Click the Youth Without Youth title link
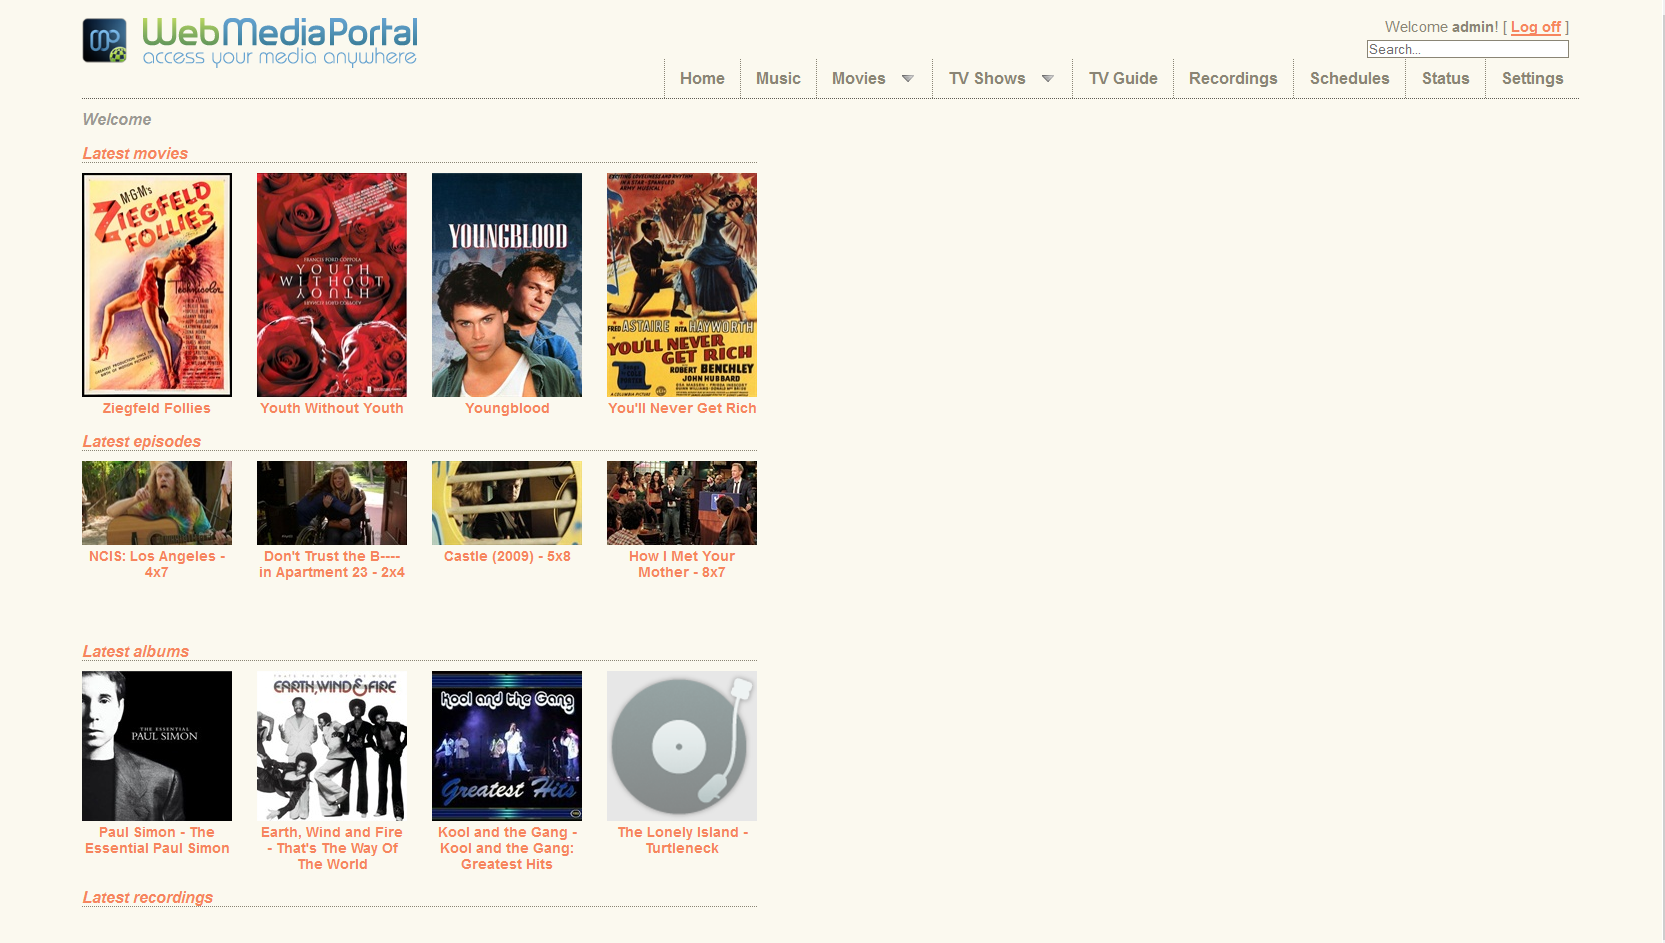 click(x=332, y=408)
